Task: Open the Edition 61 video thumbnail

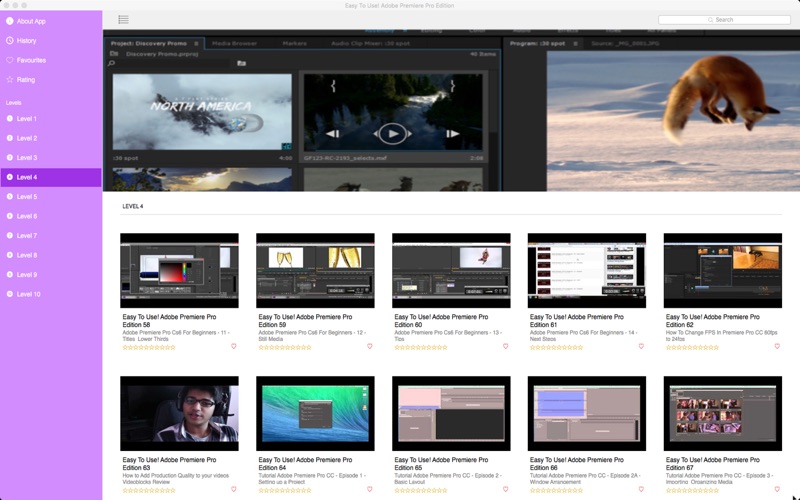Action: pos(587,270)
